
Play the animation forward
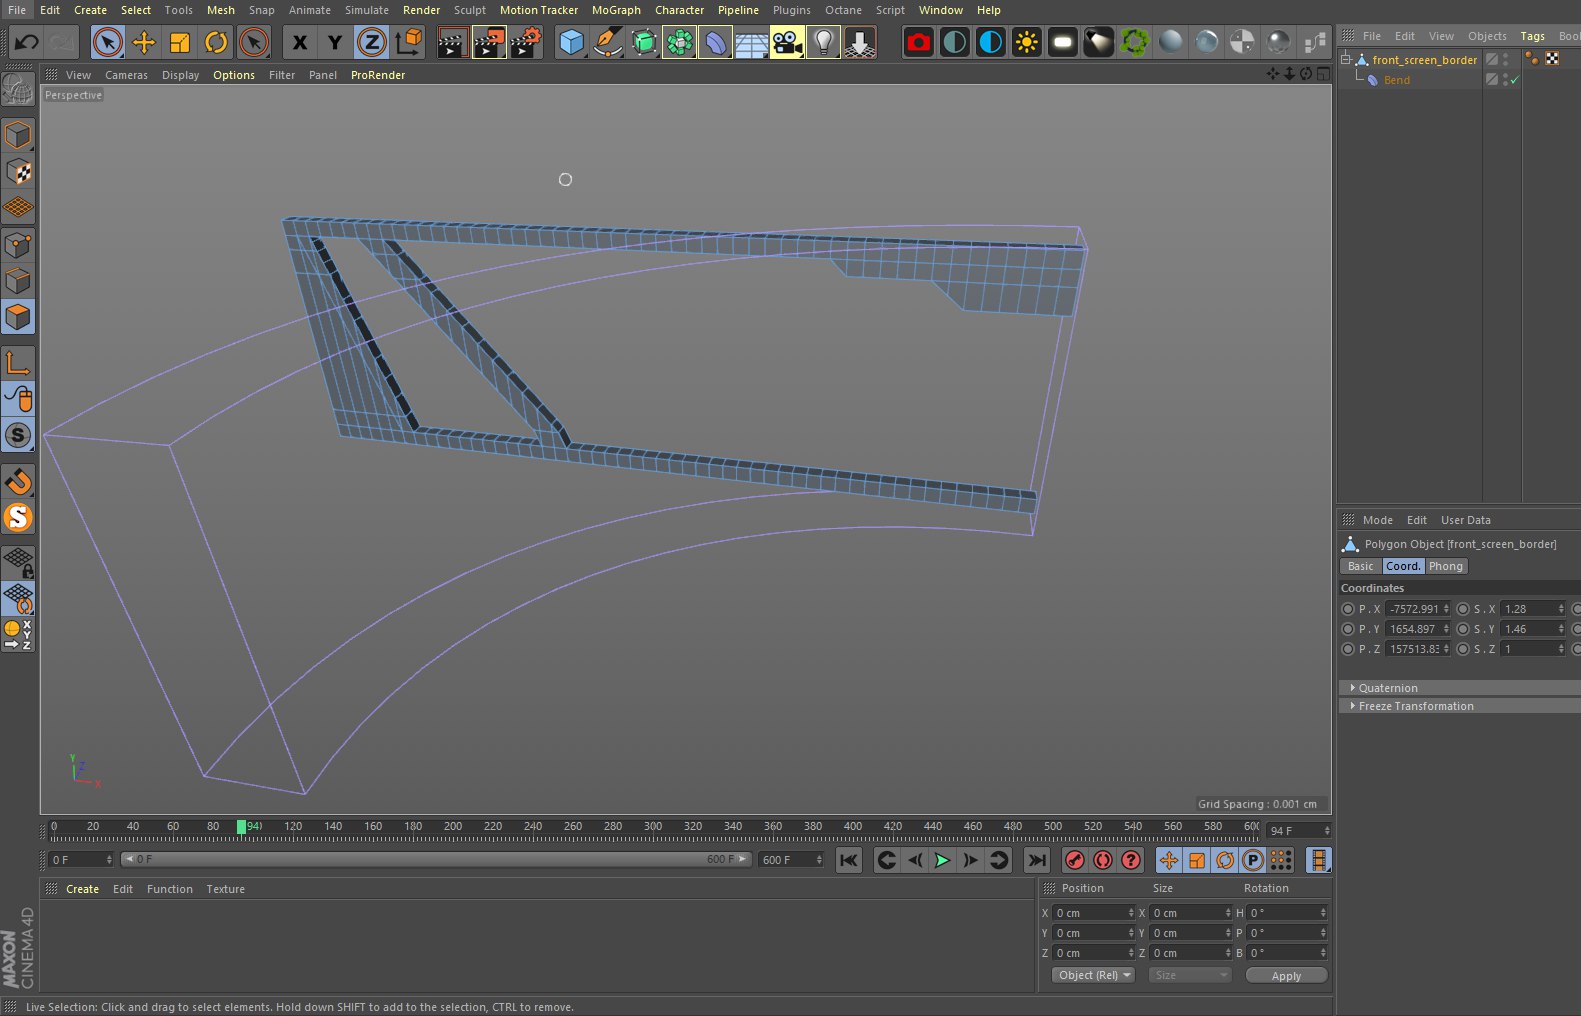942,860
